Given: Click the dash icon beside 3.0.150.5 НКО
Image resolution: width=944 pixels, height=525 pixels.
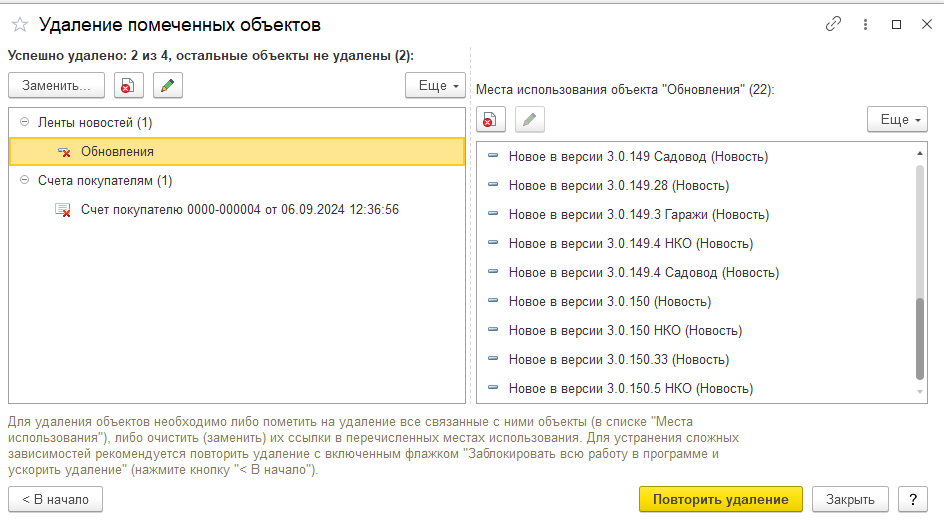Looking at the screenshot, I should tap(492, 387).
